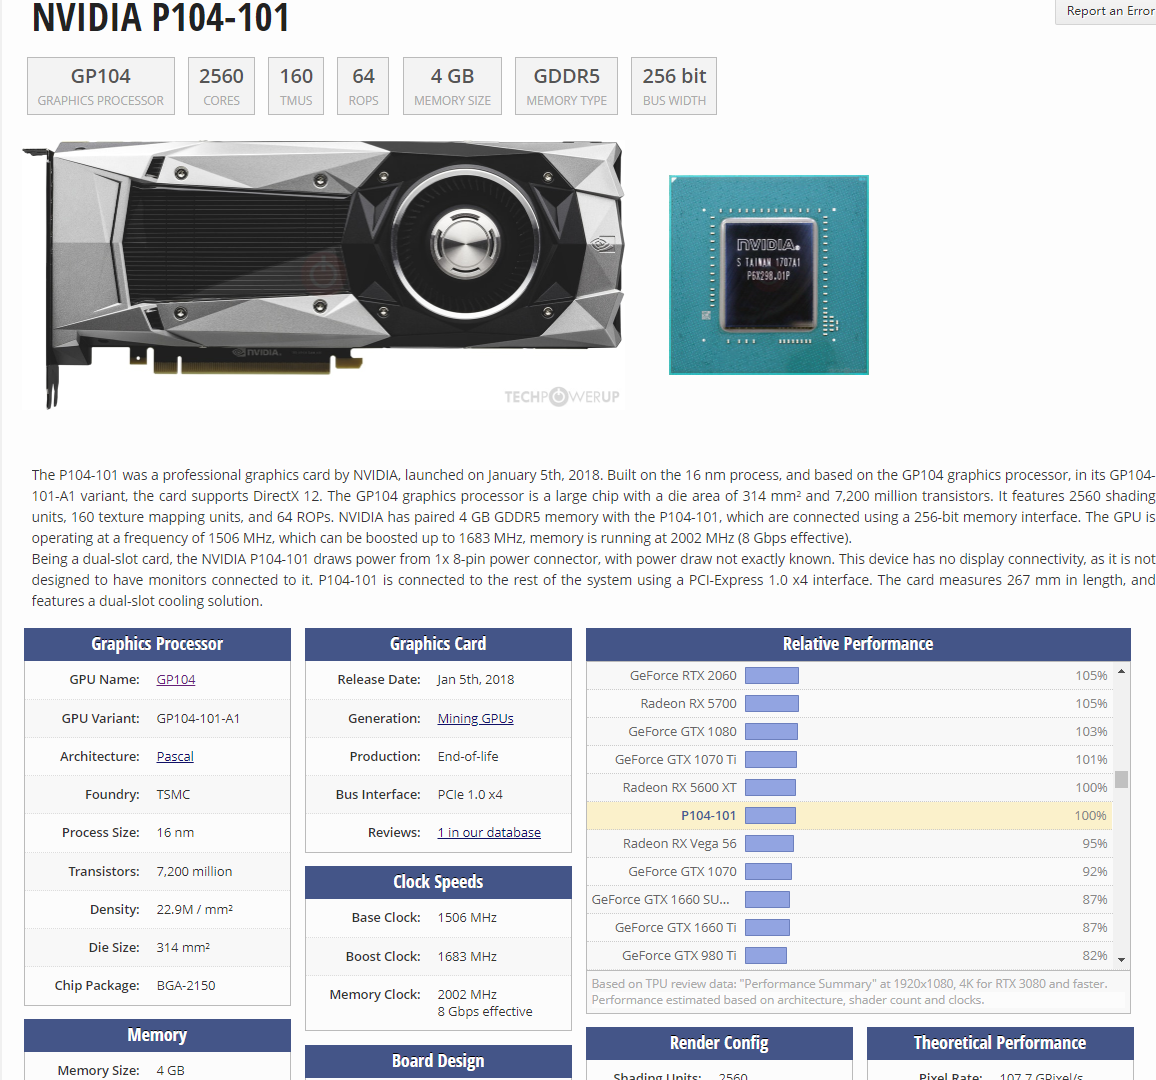This screenshot has width=1156, height=1080.
Task: Click the 4 GB Memory Size spec box
Action: pyautogui.click(x=453, y=86)
